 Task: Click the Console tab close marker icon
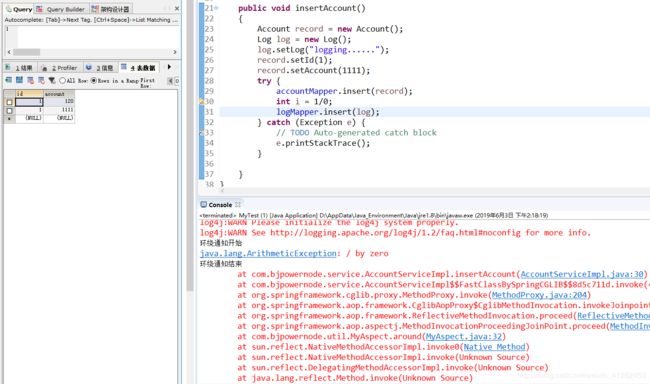(x=238, y=205)
